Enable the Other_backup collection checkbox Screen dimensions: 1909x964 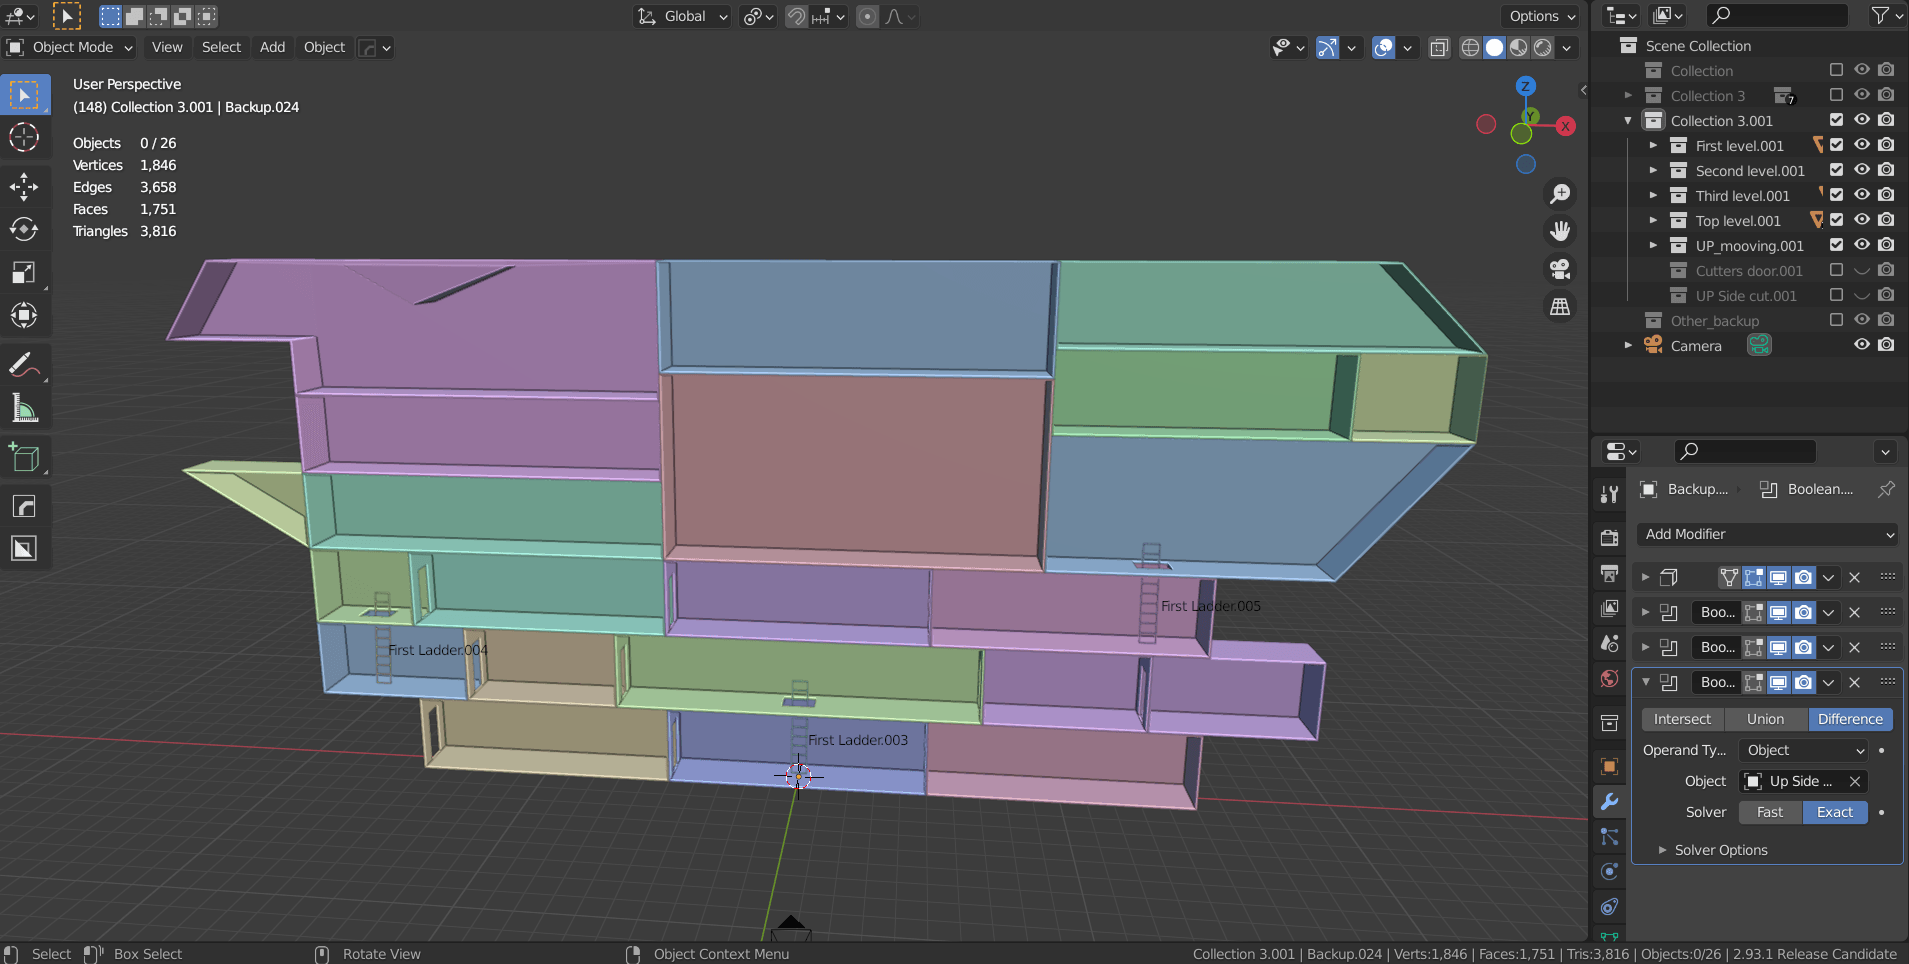click(1836, 320)
